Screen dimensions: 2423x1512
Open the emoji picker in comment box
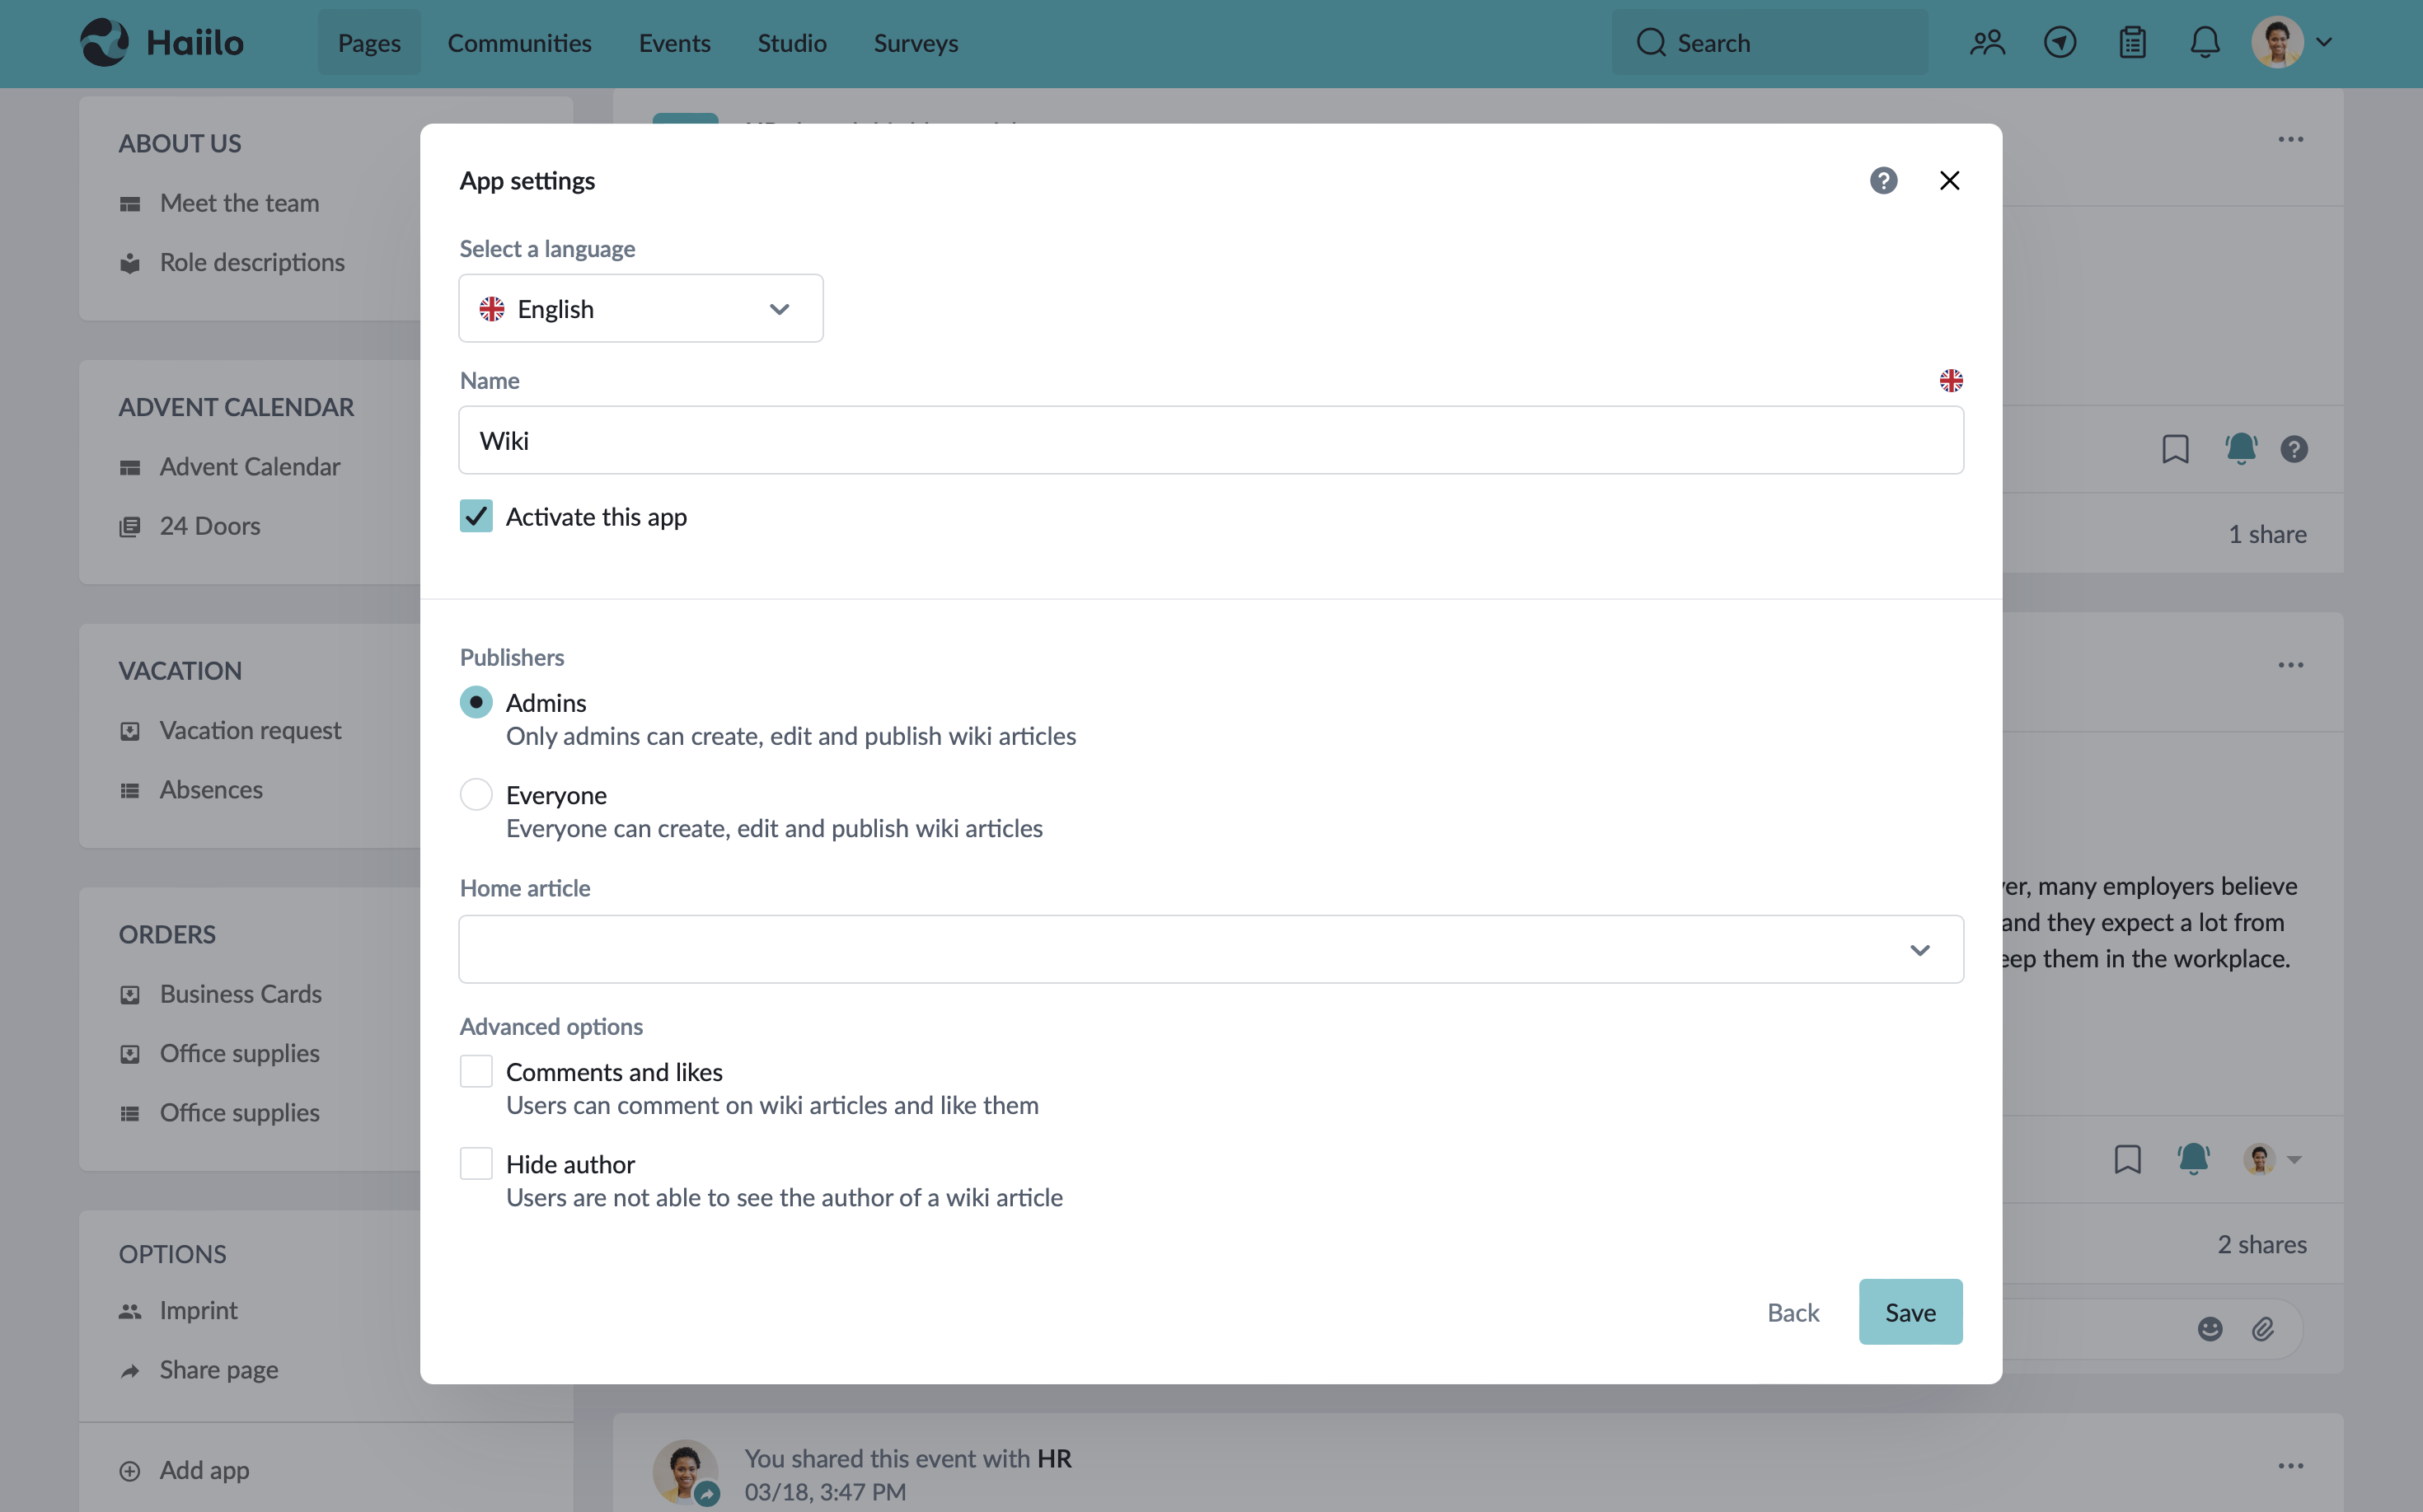(x=2209, y=1328)
